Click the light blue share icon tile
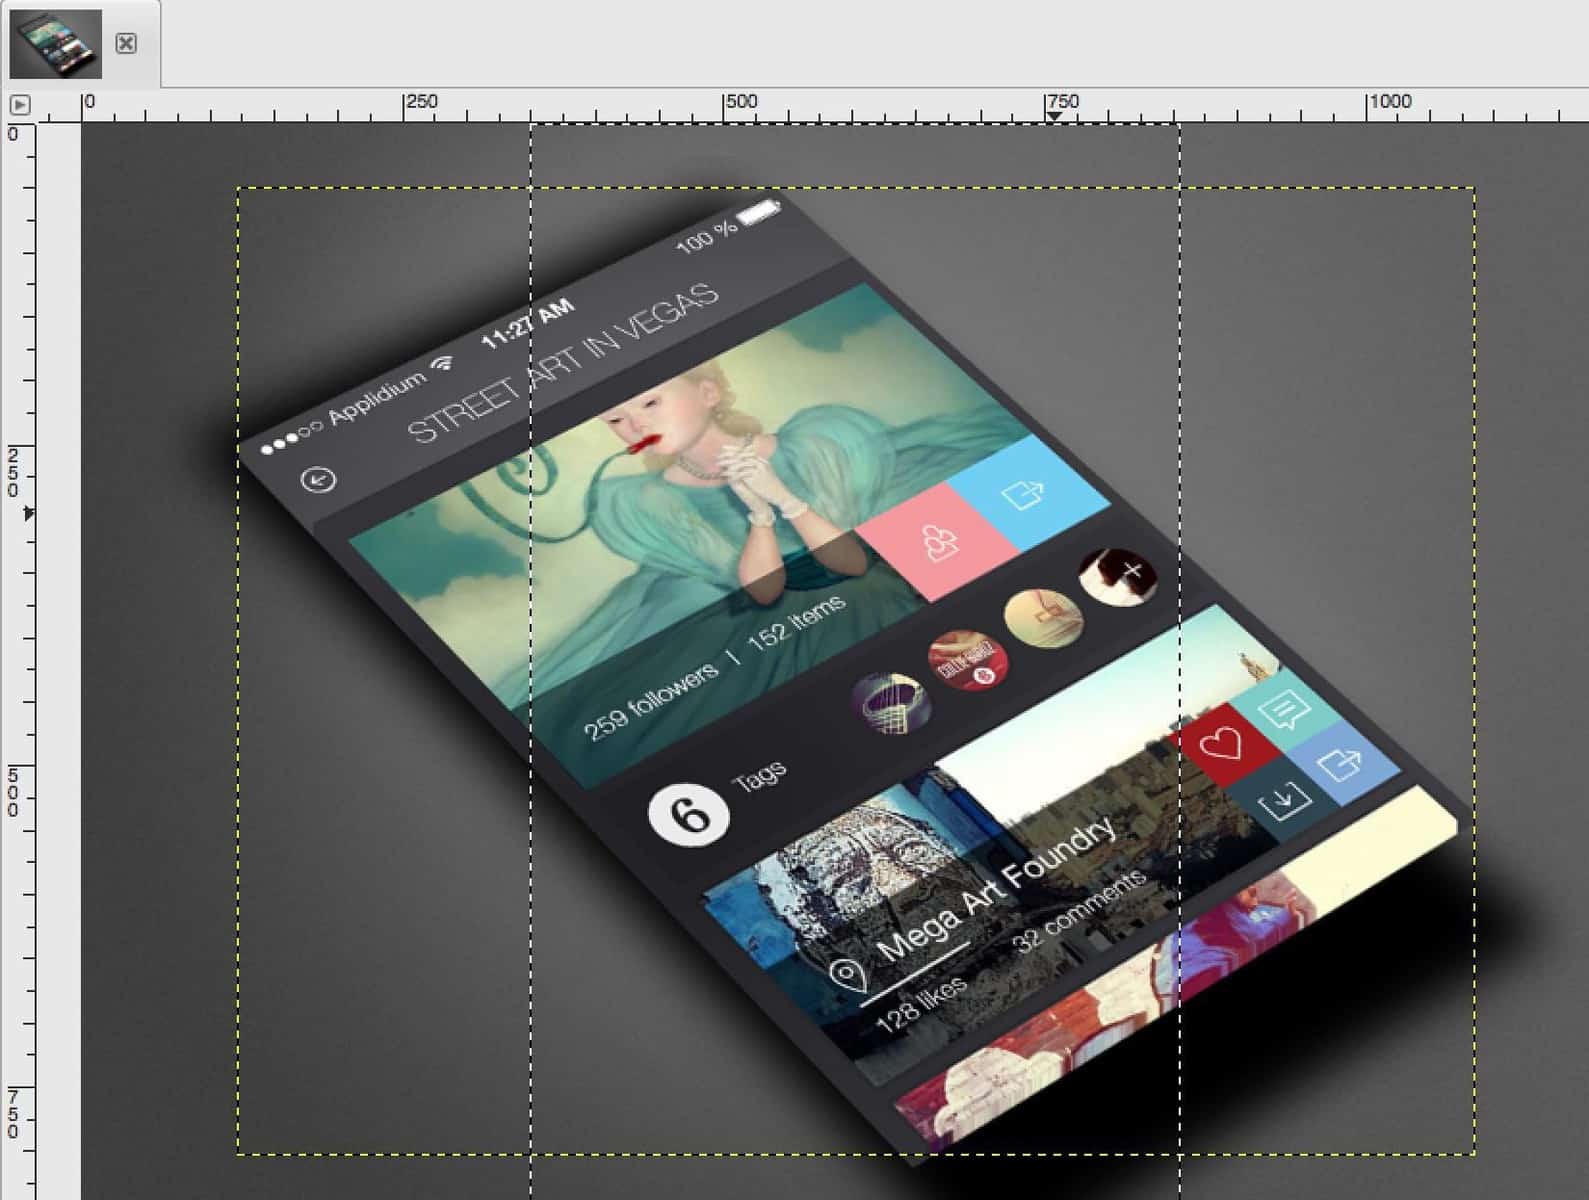 (x=1028, y=492)
